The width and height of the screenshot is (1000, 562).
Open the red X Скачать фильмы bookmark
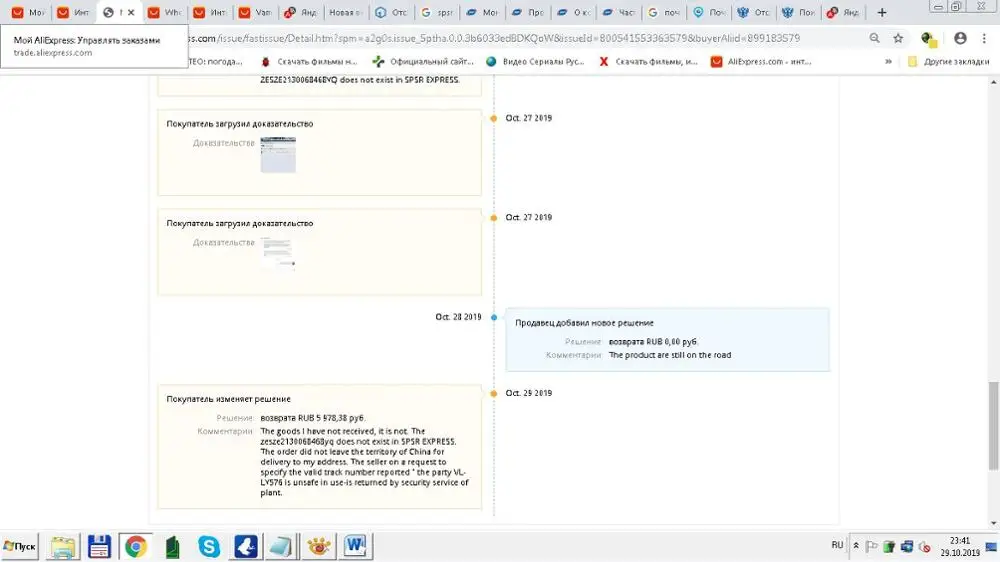648,62
